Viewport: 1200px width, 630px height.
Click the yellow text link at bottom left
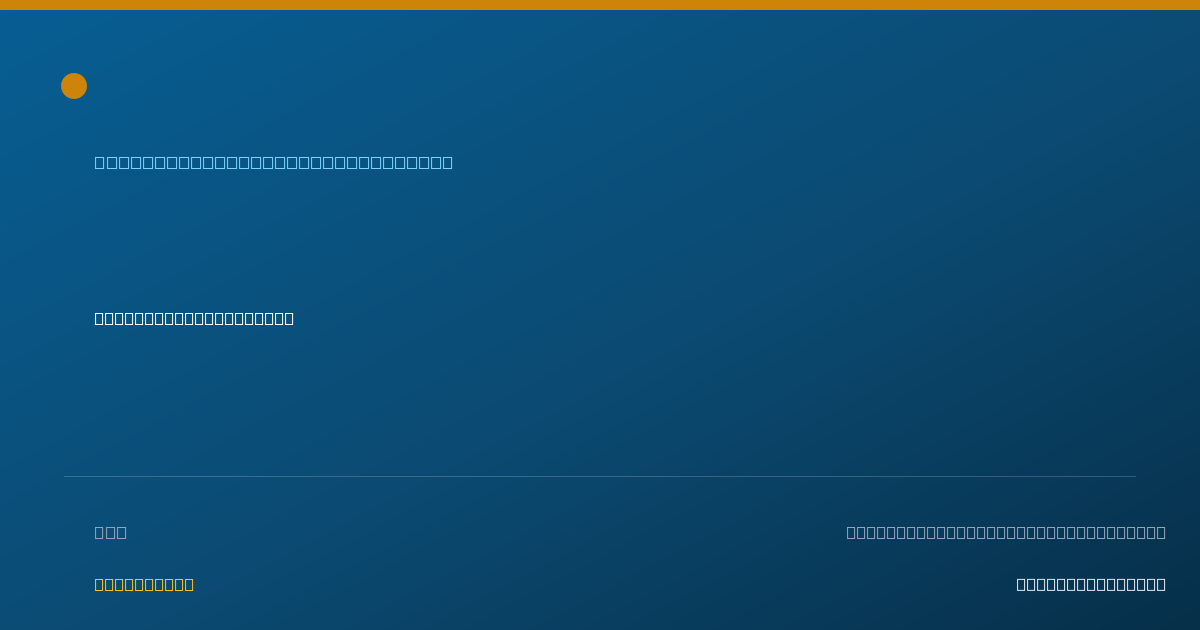click(x=144, y=584)
